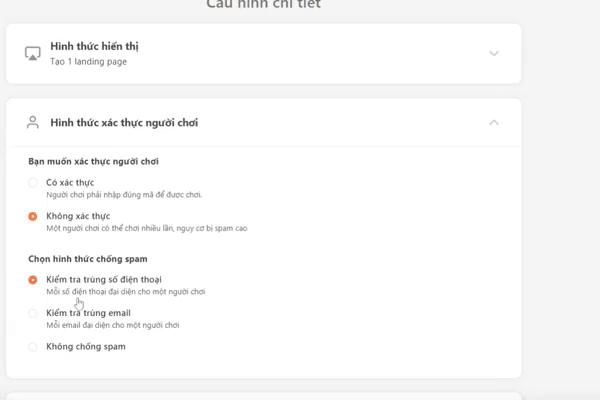This screenshot has width=600, height=400.
Task: Click the Bạn muốn xác thực người chơi heading
Action: [x=93, y=162]
